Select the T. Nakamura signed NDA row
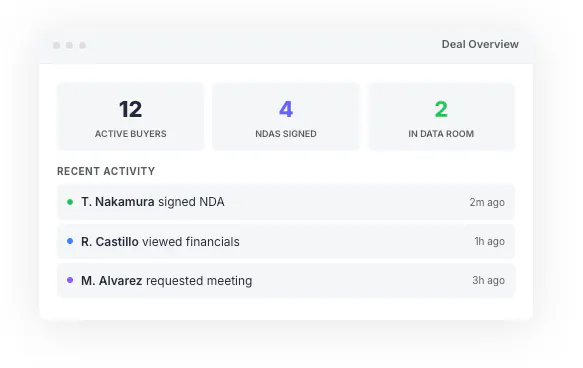Viewport: 583px width, 368px height. [x=286, y=202]
